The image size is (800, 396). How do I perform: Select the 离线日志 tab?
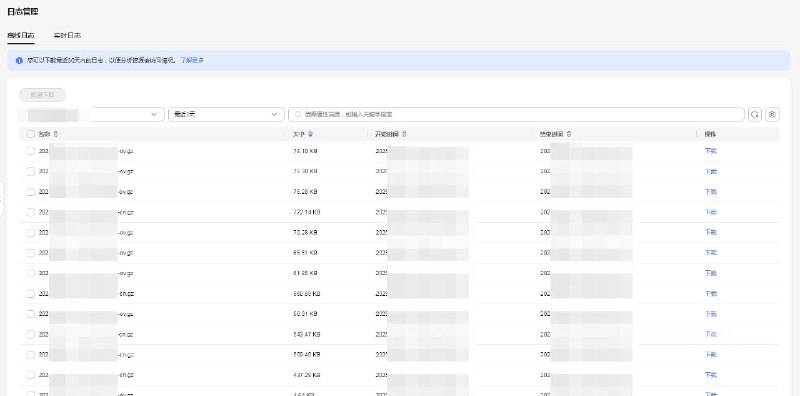click(x=21, y=36)
